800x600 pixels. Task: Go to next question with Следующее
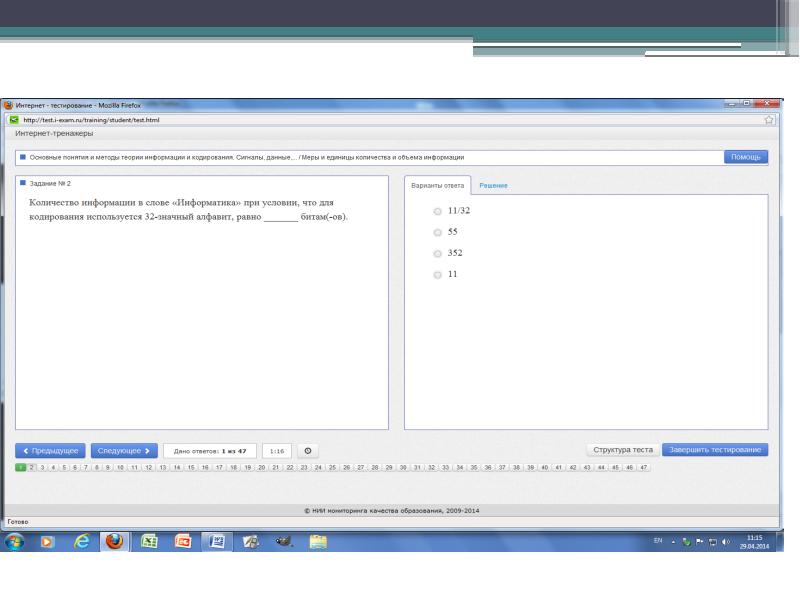coord(124,451)
